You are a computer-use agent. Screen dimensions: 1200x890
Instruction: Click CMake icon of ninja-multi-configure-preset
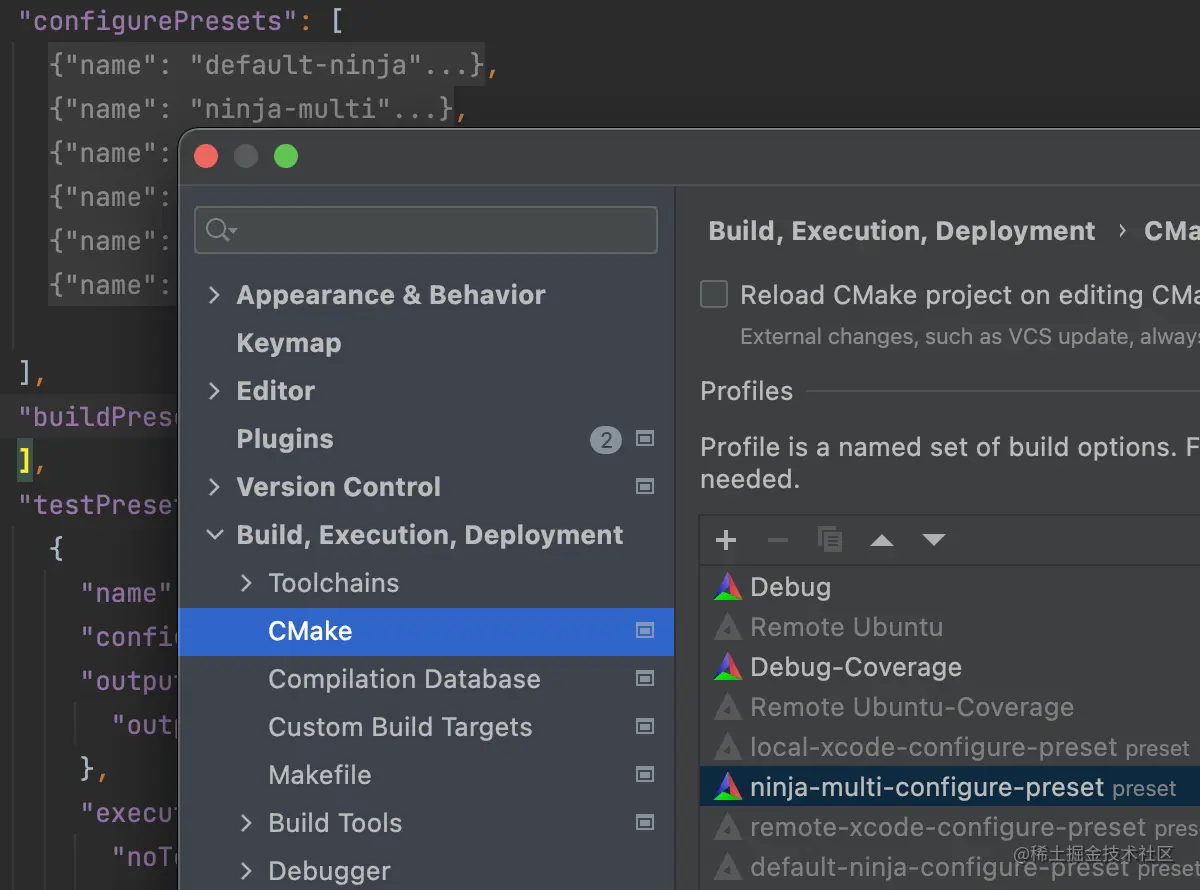click(728, 787)
